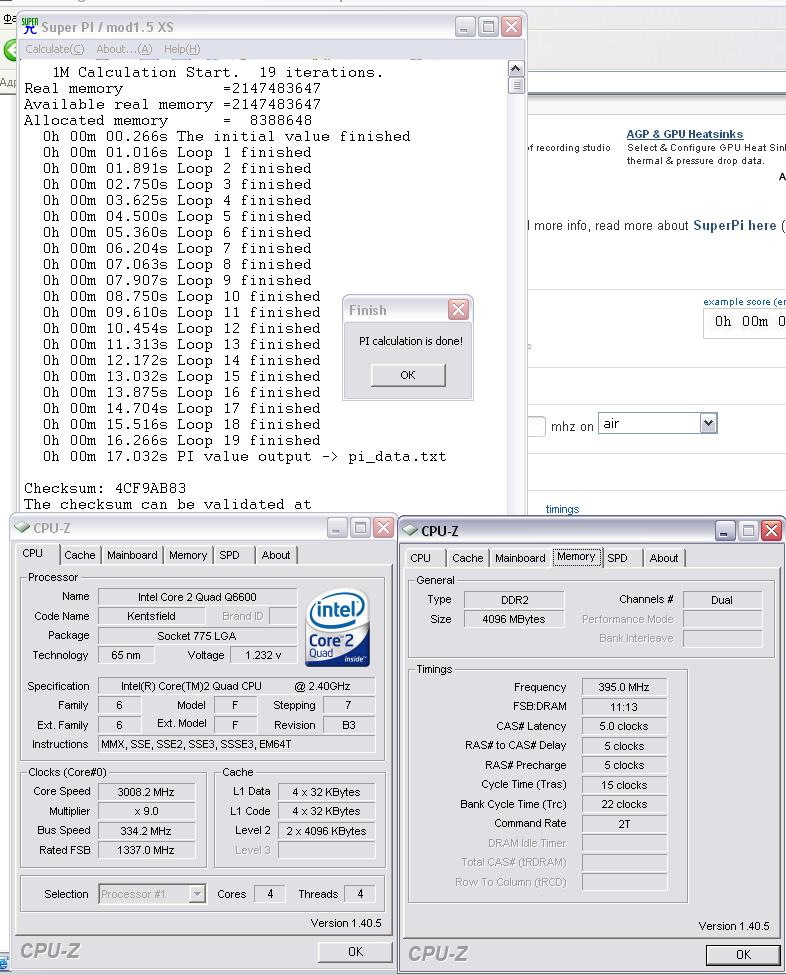
Task: Click the Loop 19 finished line
Action: coord(182,440)
